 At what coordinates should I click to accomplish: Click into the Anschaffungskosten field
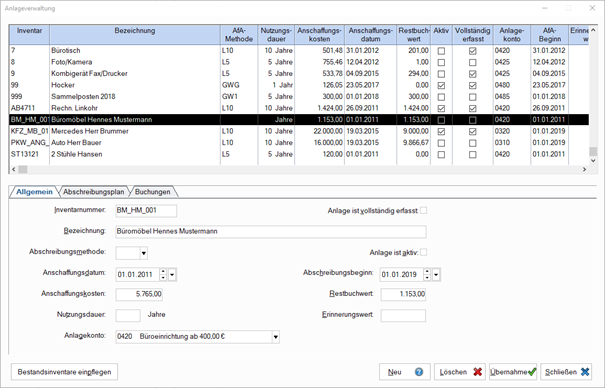tap(139, 294)
